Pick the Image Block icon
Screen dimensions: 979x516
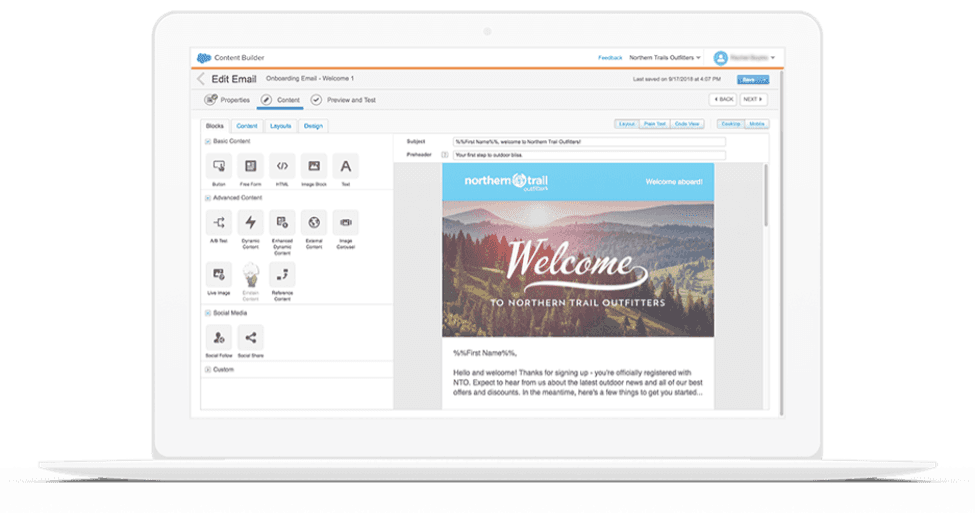pos(314,166)
